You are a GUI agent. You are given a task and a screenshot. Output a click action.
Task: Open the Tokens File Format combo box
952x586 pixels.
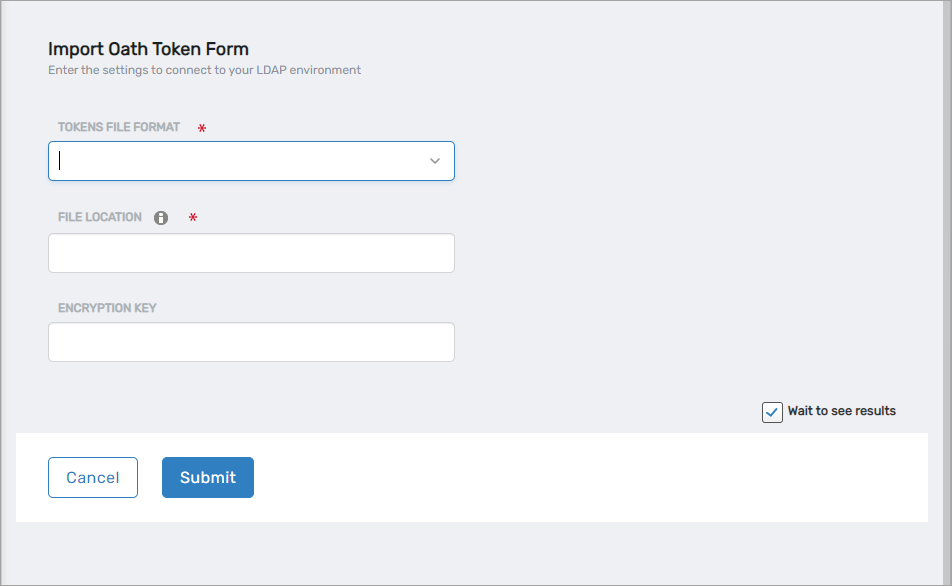pyautogui.click(x=240, y=161)
